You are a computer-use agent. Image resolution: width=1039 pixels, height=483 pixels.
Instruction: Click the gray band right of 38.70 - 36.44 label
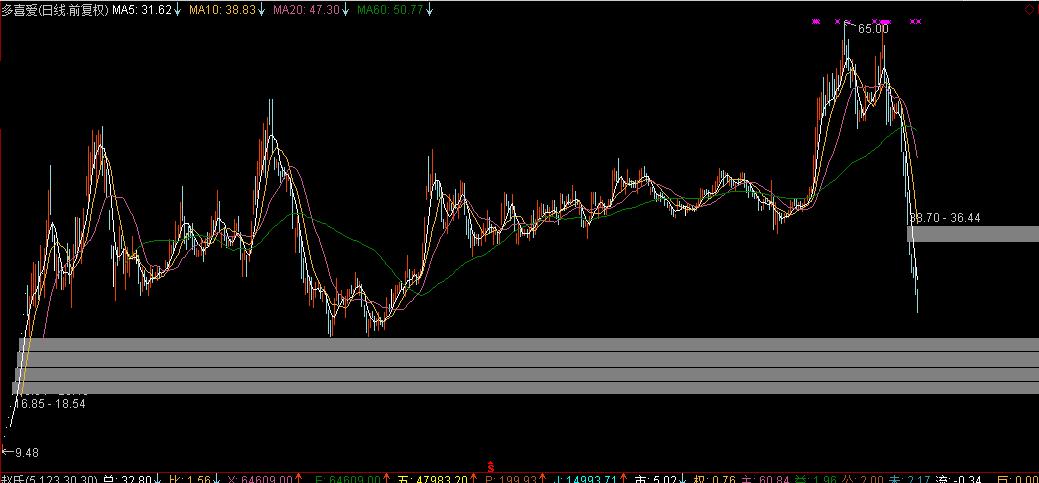(x=975, y=234)
